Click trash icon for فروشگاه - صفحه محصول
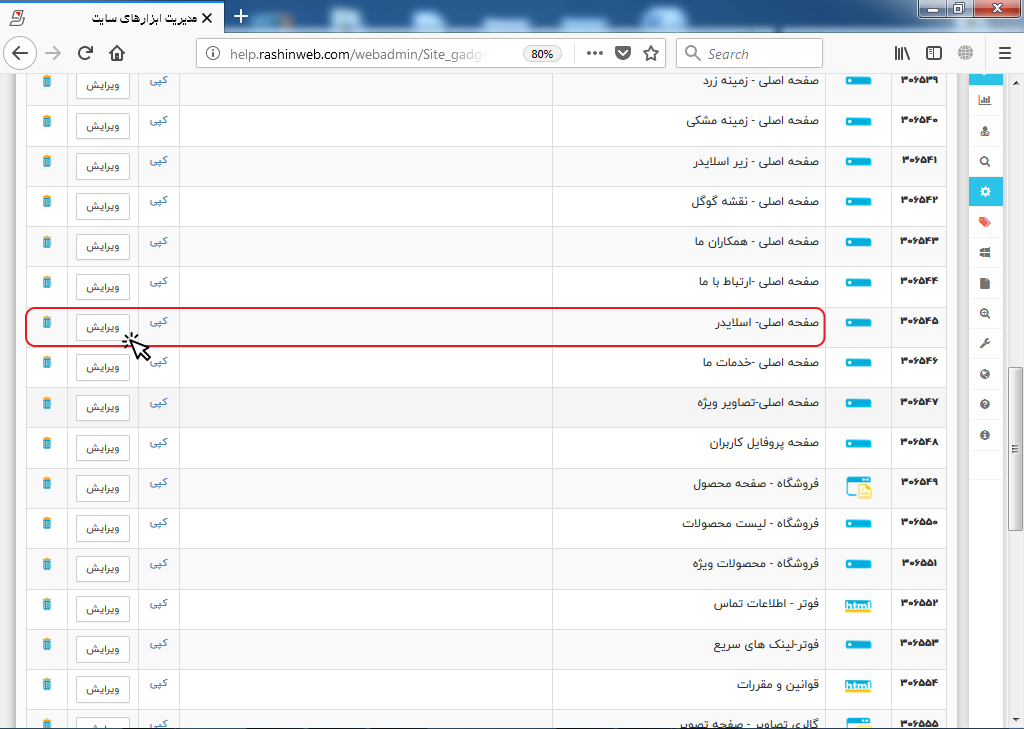 tap(46, 483)
